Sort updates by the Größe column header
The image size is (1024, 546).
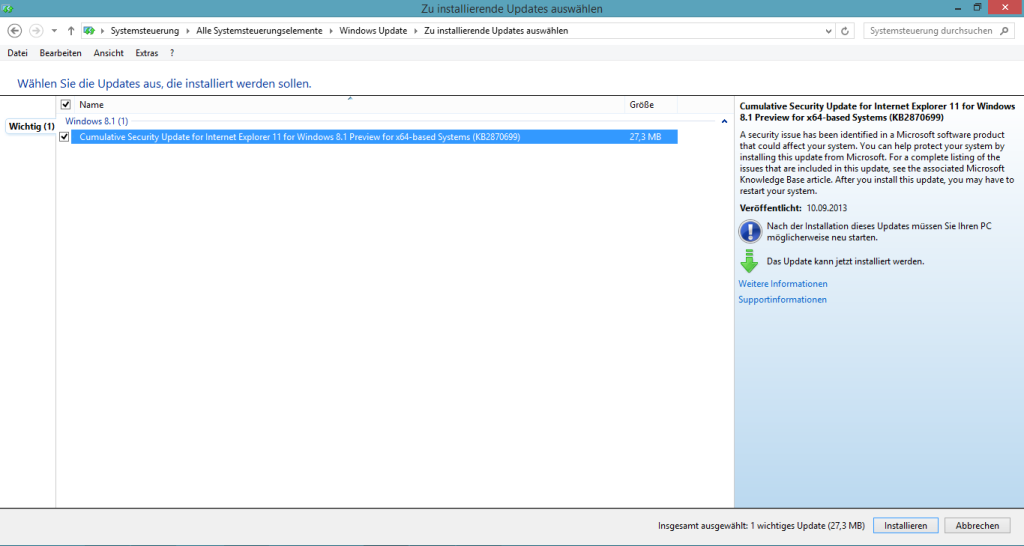point(641,104)
